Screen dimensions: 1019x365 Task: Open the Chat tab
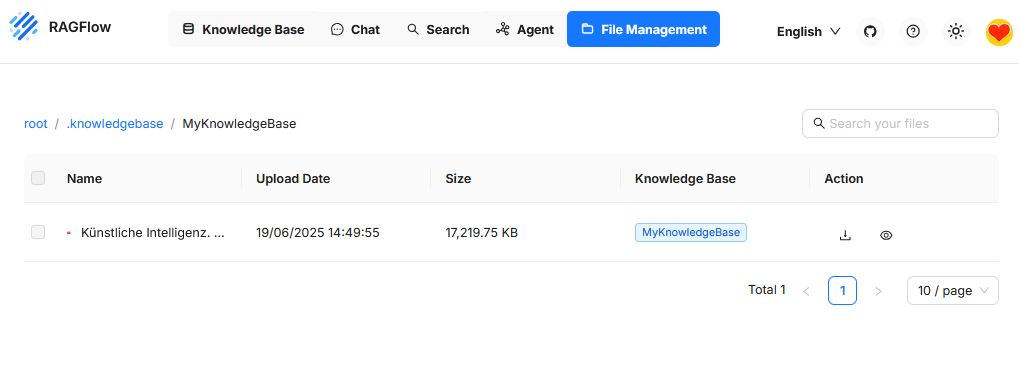(x=355, y=29)
